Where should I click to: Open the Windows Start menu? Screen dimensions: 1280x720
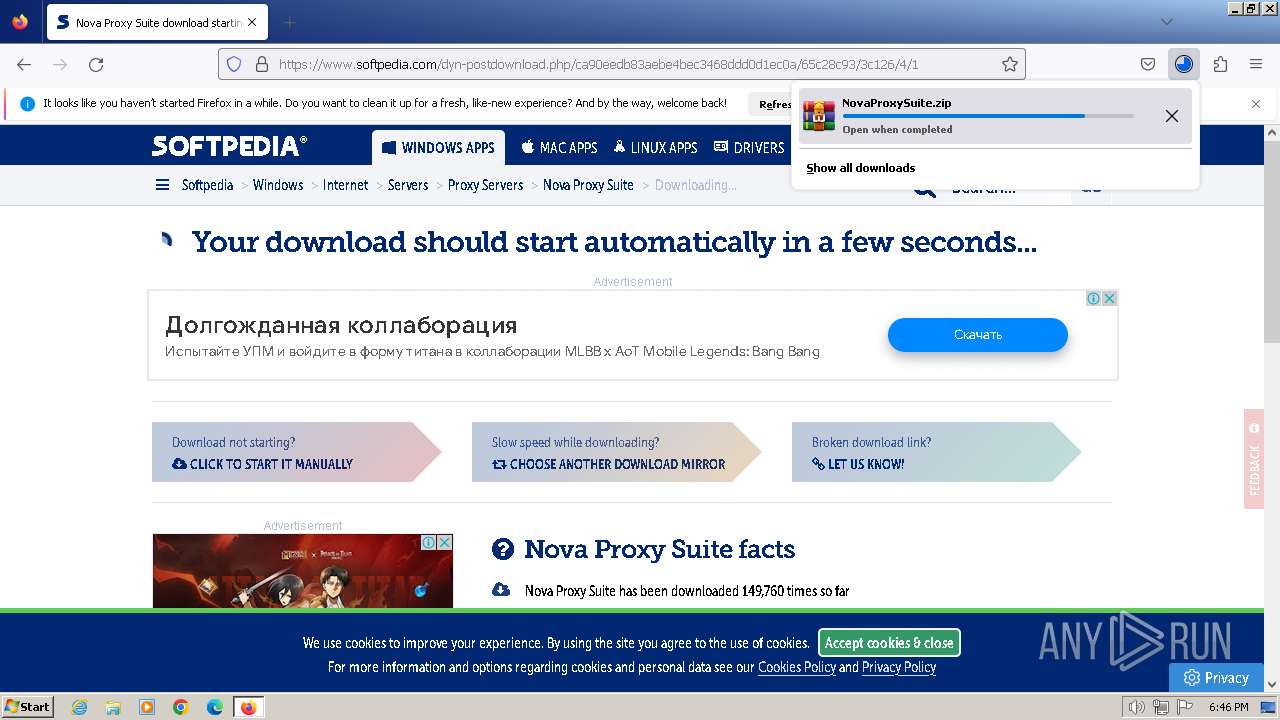[27, 707]
